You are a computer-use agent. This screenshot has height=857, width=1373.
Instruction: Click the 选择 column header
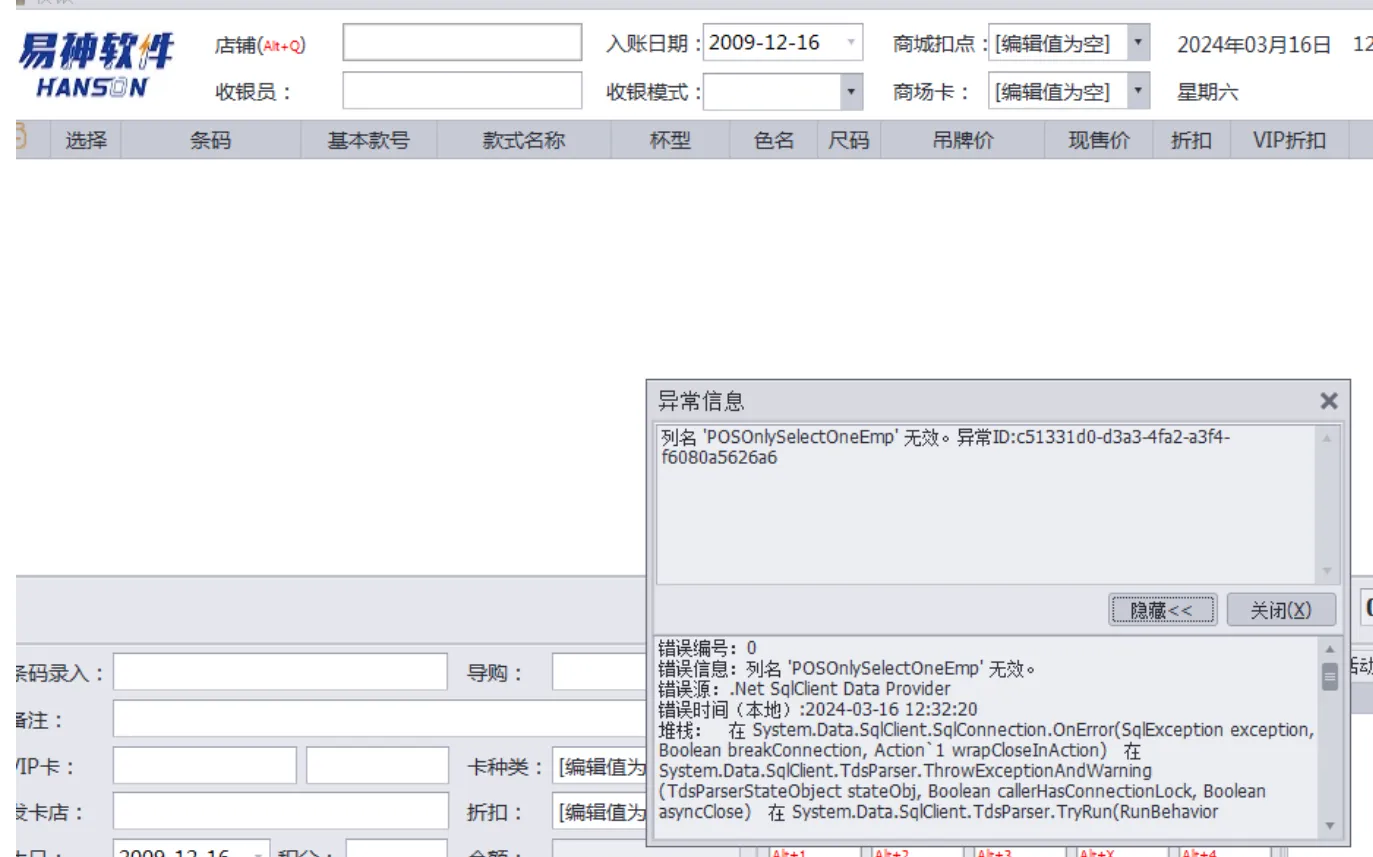[x=86, y=141]
